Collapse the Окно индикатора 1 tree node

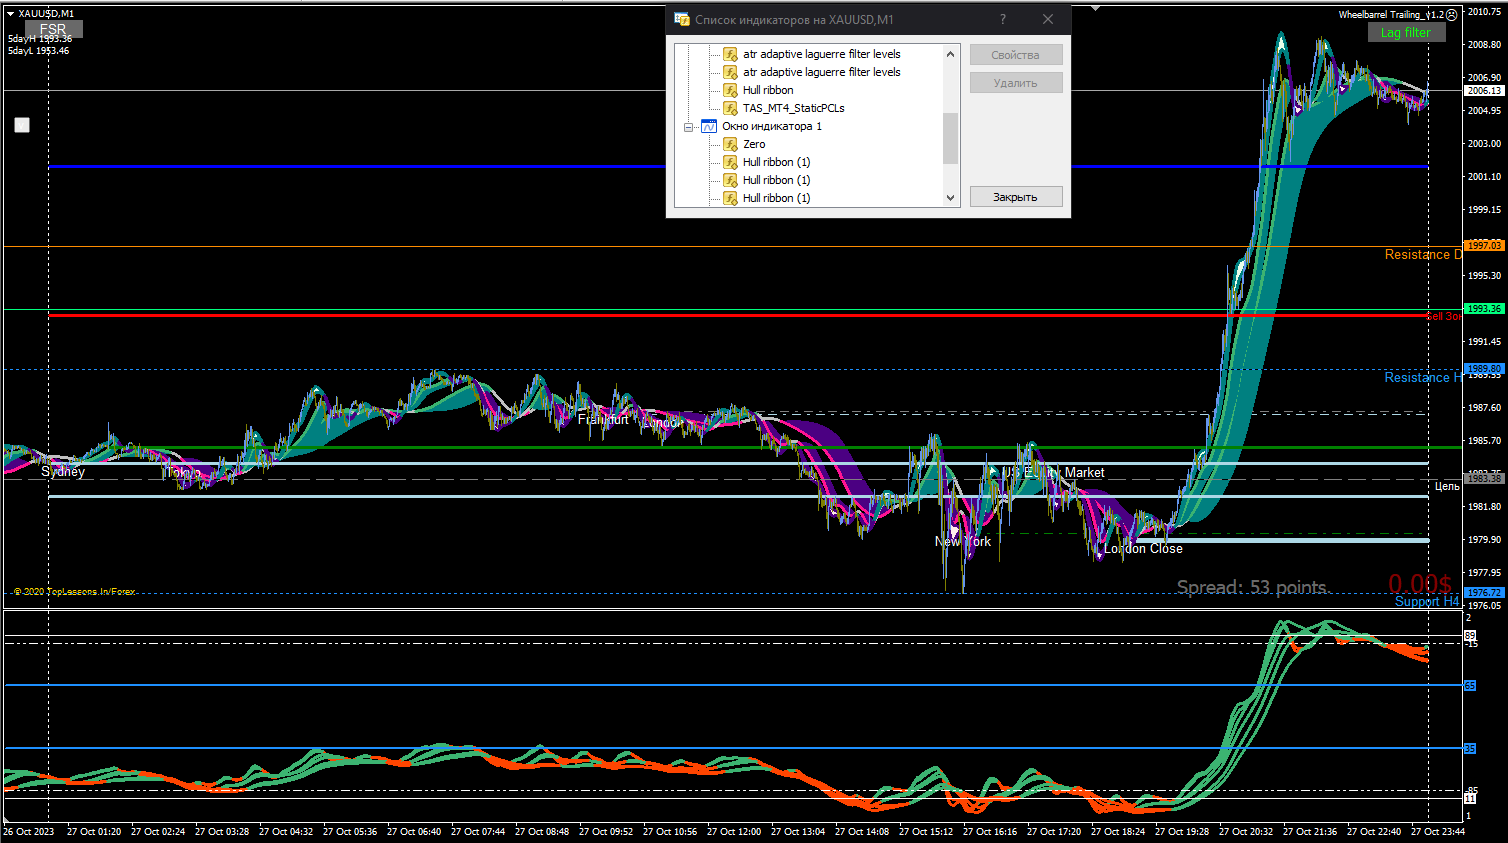point(688,127)
